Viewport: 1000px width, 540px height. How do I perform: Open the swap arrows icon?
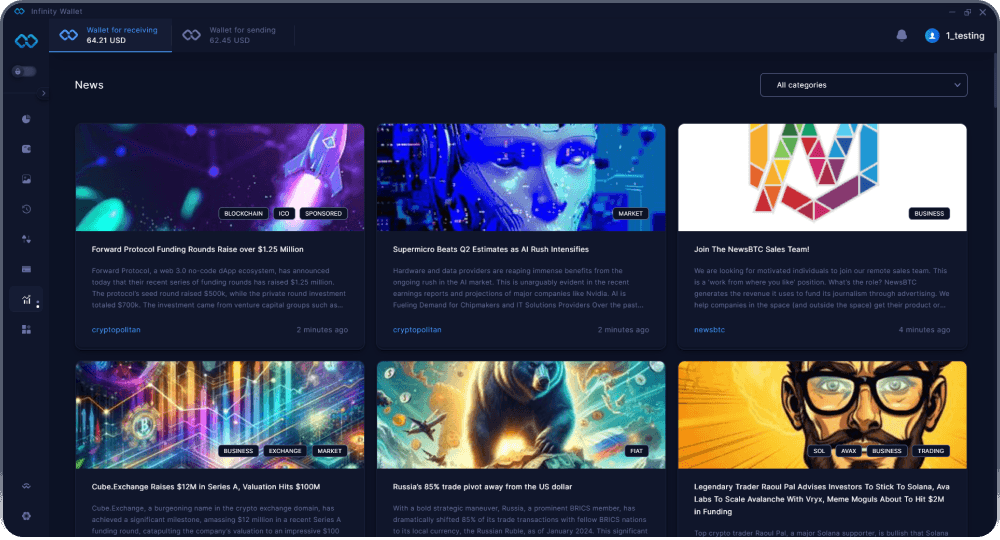click(x=26, y=239)
